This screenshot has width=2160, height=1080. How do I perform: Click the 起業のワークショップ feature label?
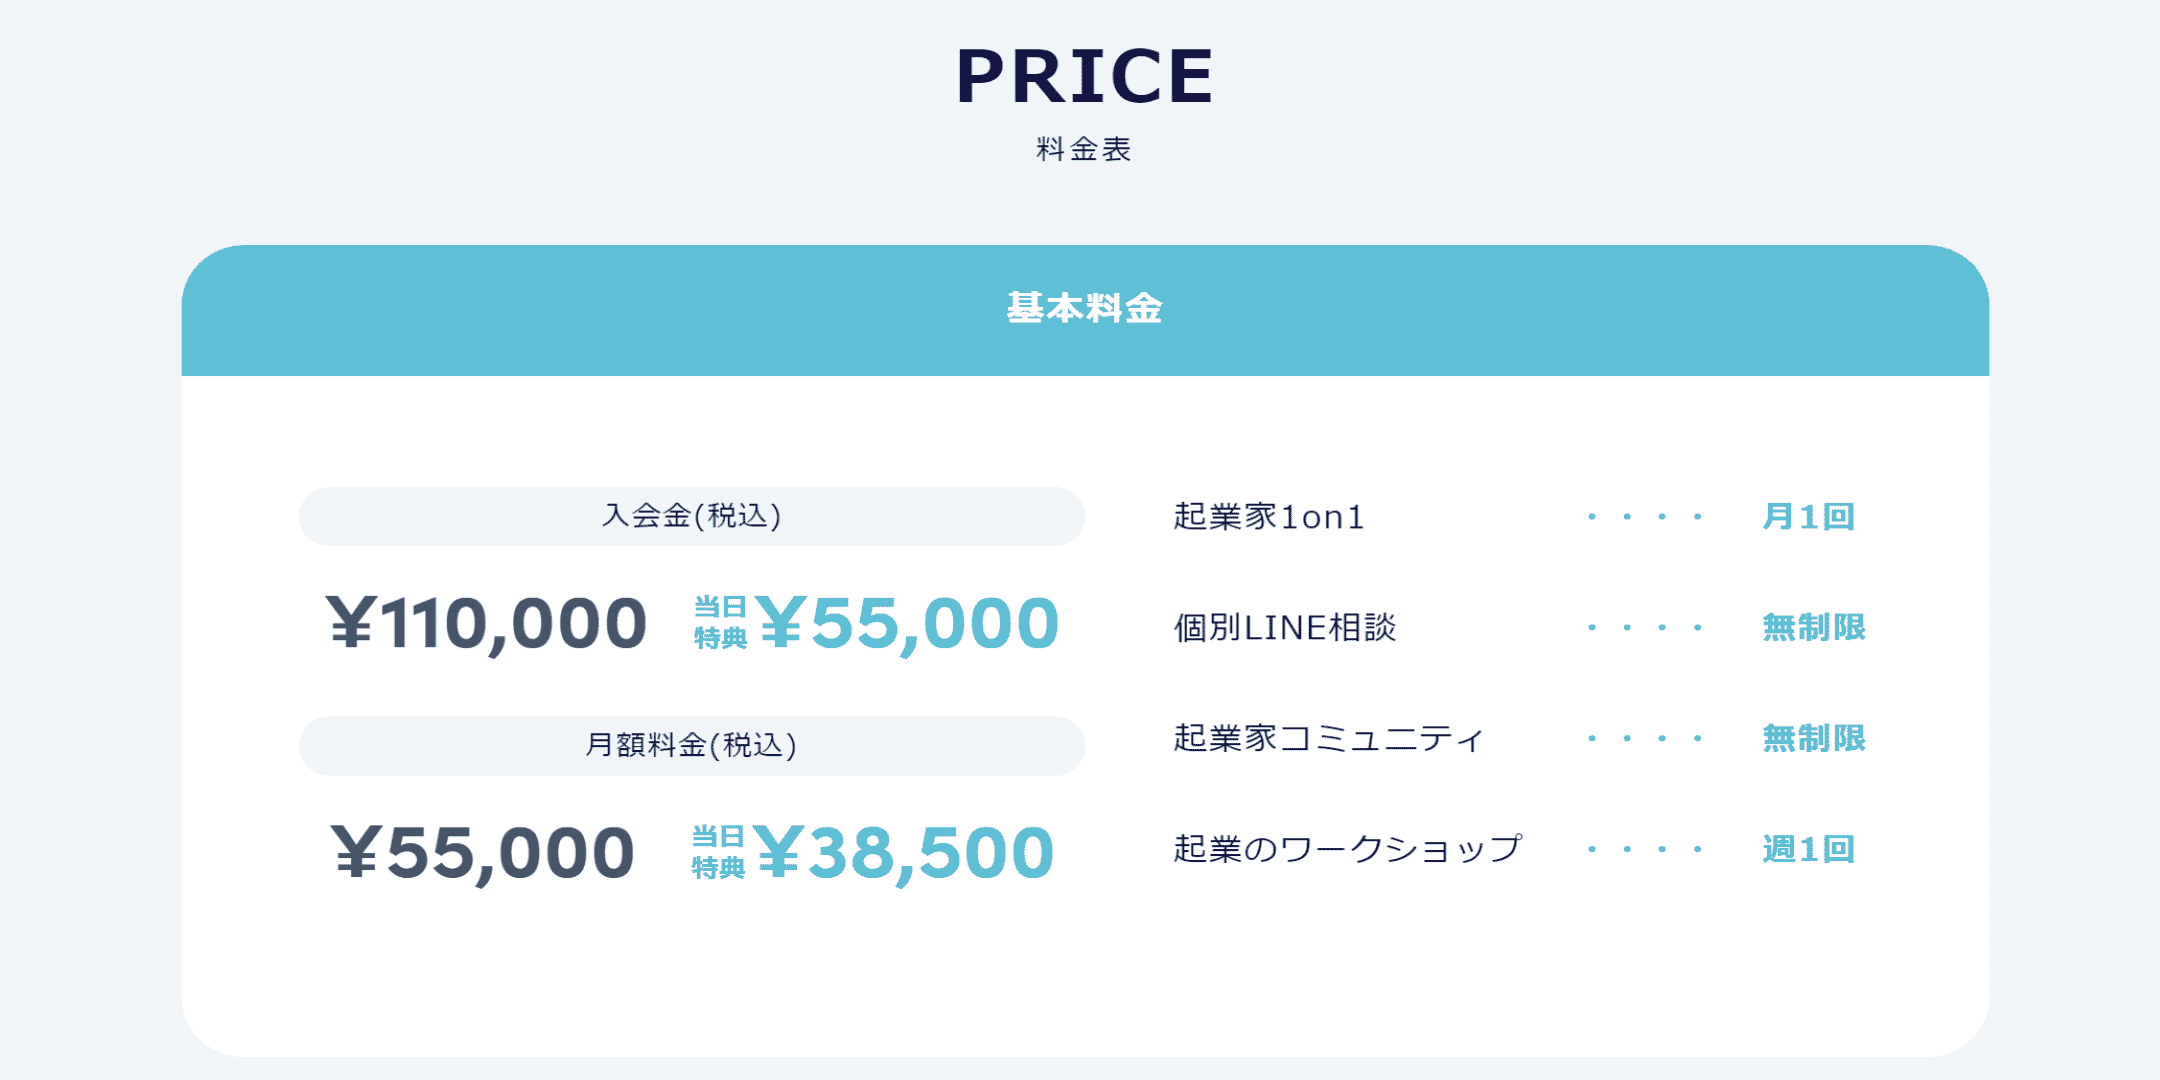point(1348,849)
